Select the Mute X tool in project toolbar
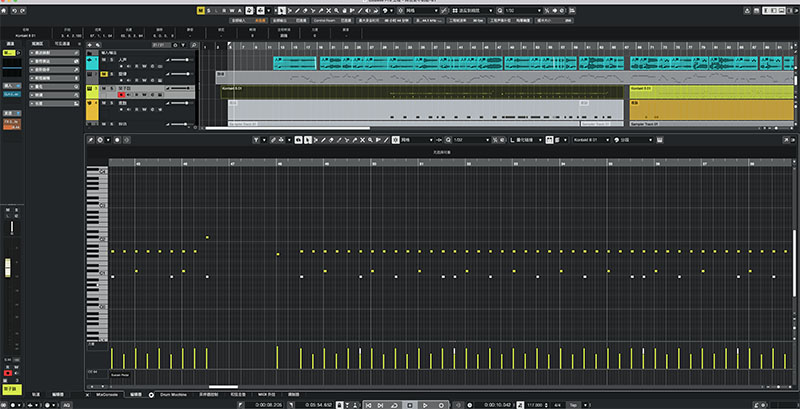Screen dimensions: 800x409 tap(329, 10)
